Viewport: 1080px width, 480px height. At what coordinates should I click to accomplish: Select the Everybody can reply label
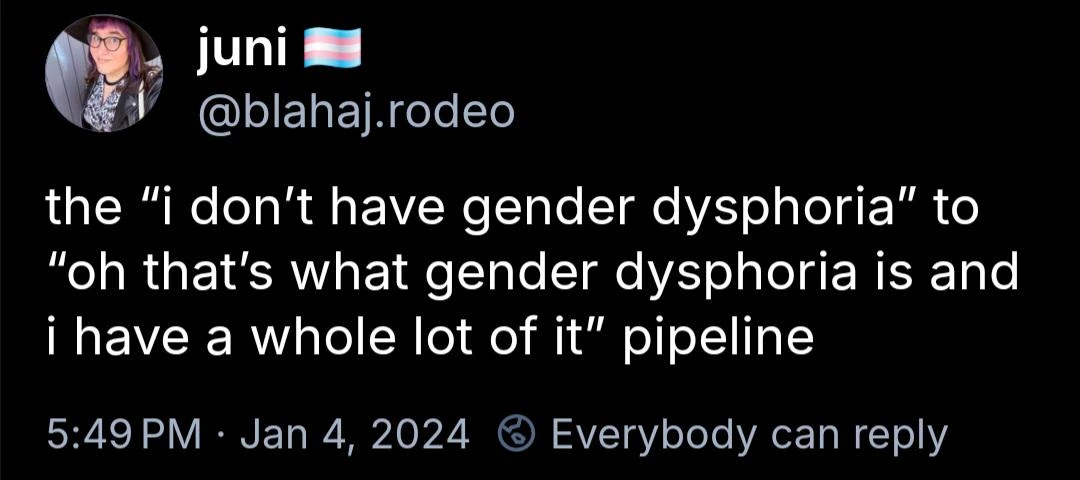[747, 435]
